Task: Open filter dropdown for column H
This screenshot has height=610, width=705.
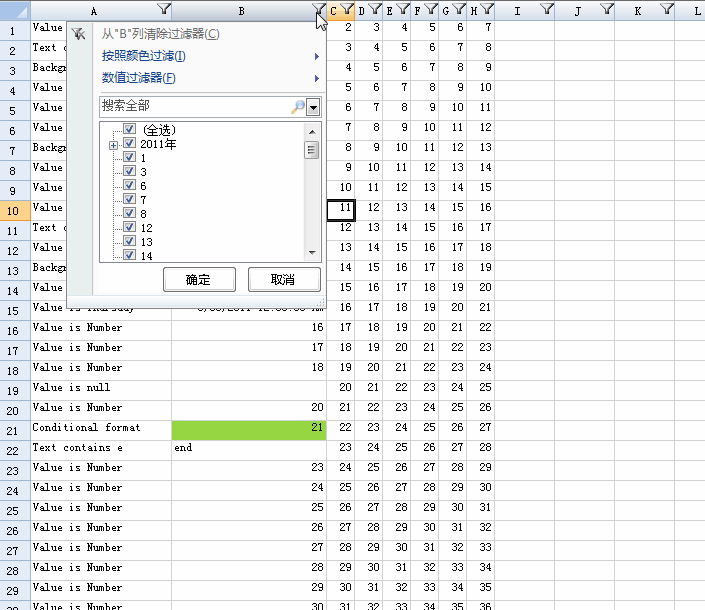Action: (x=487, y=9)
